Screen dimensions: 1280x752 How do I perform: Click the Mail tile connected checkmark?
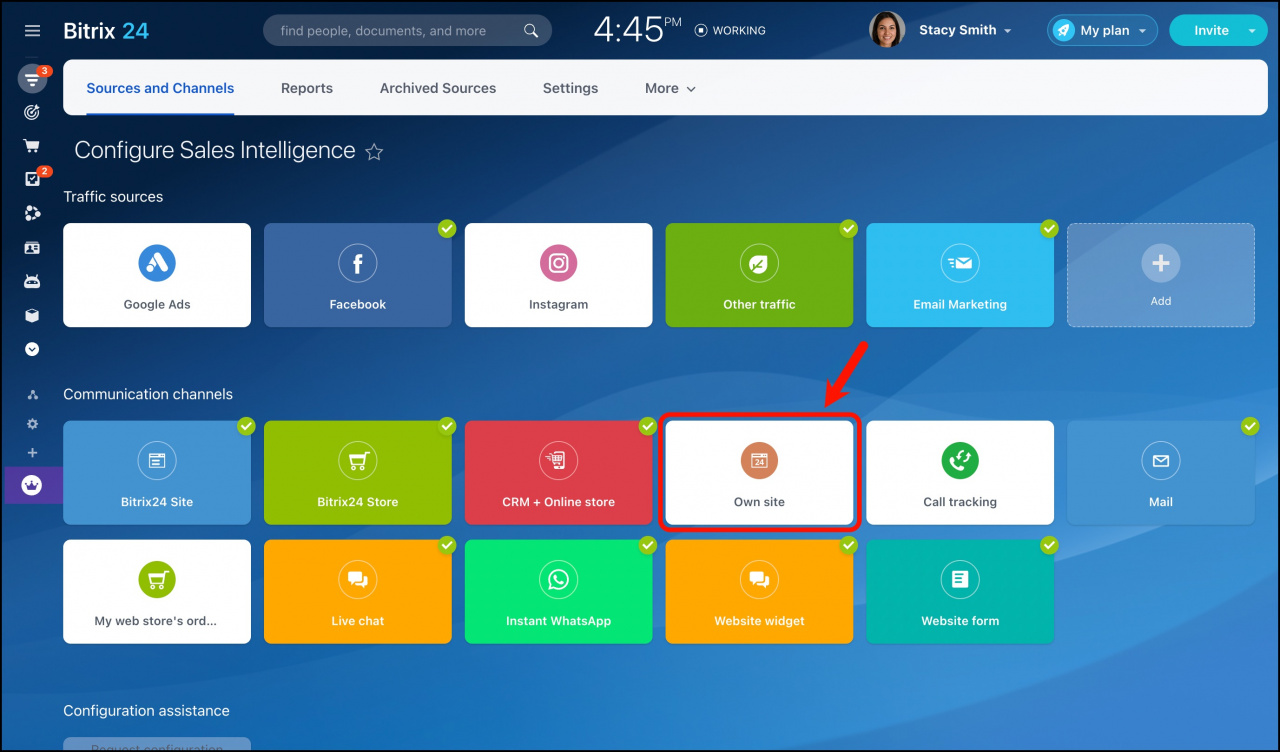coord(1250,426)
